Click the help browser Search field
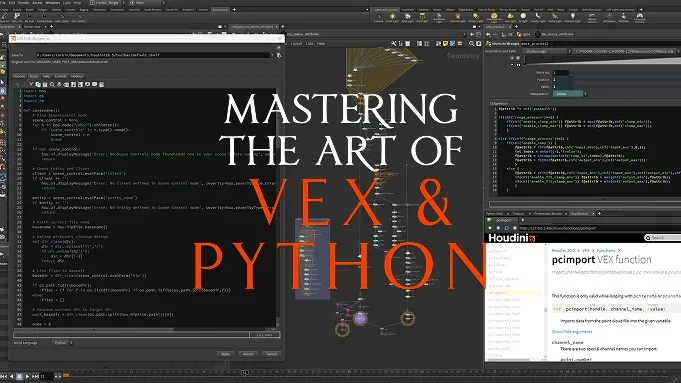Screen dimensions: 681x383 point(662,238)
